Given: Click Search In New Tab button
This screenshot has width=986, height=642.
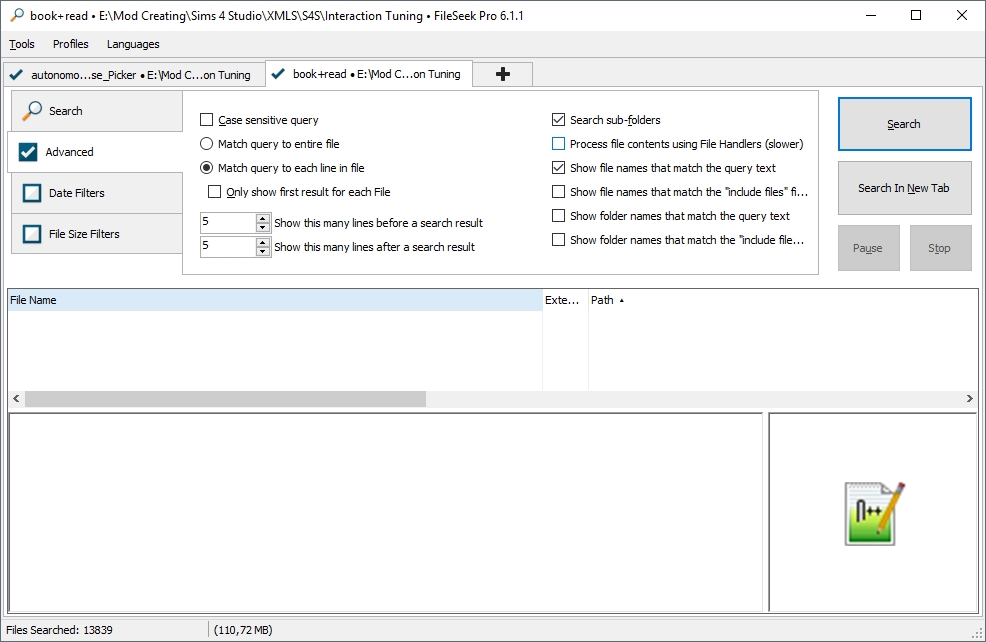Looking at the screenshot, I should point(903,188).
